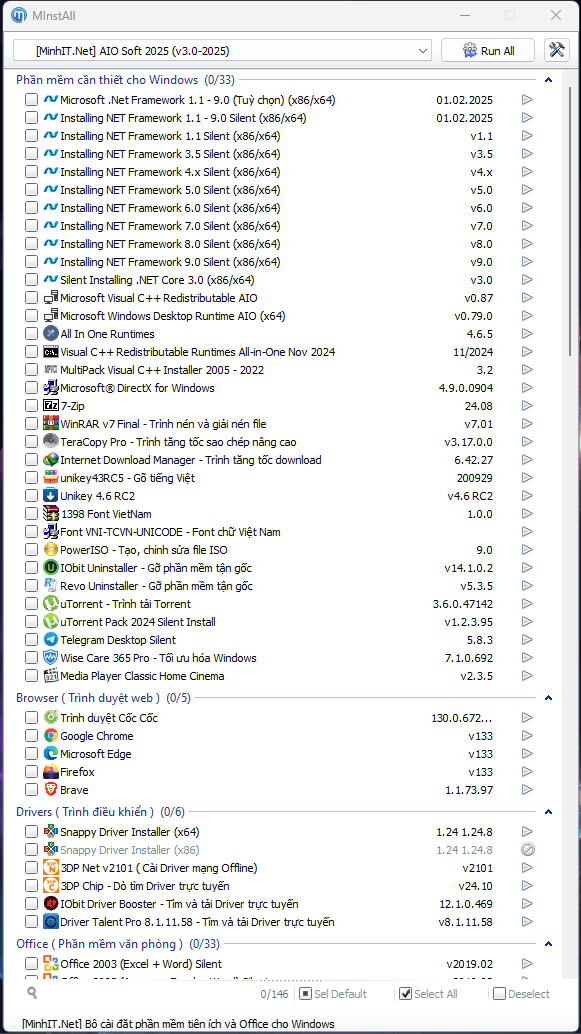Check the Unikey 4.6 RC2 checkbox
Image resolution: width=581 pixels, height=1034 pixels.
pyautogui.click(x=31, y=496)
